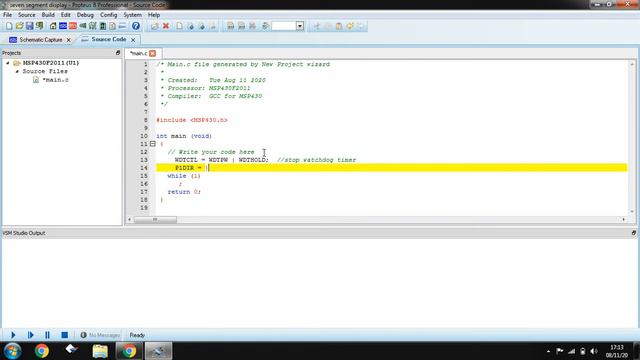Open the Source menu
Image resolution: width=640 pixels, height=360 pixels.
tap(27, 15)
